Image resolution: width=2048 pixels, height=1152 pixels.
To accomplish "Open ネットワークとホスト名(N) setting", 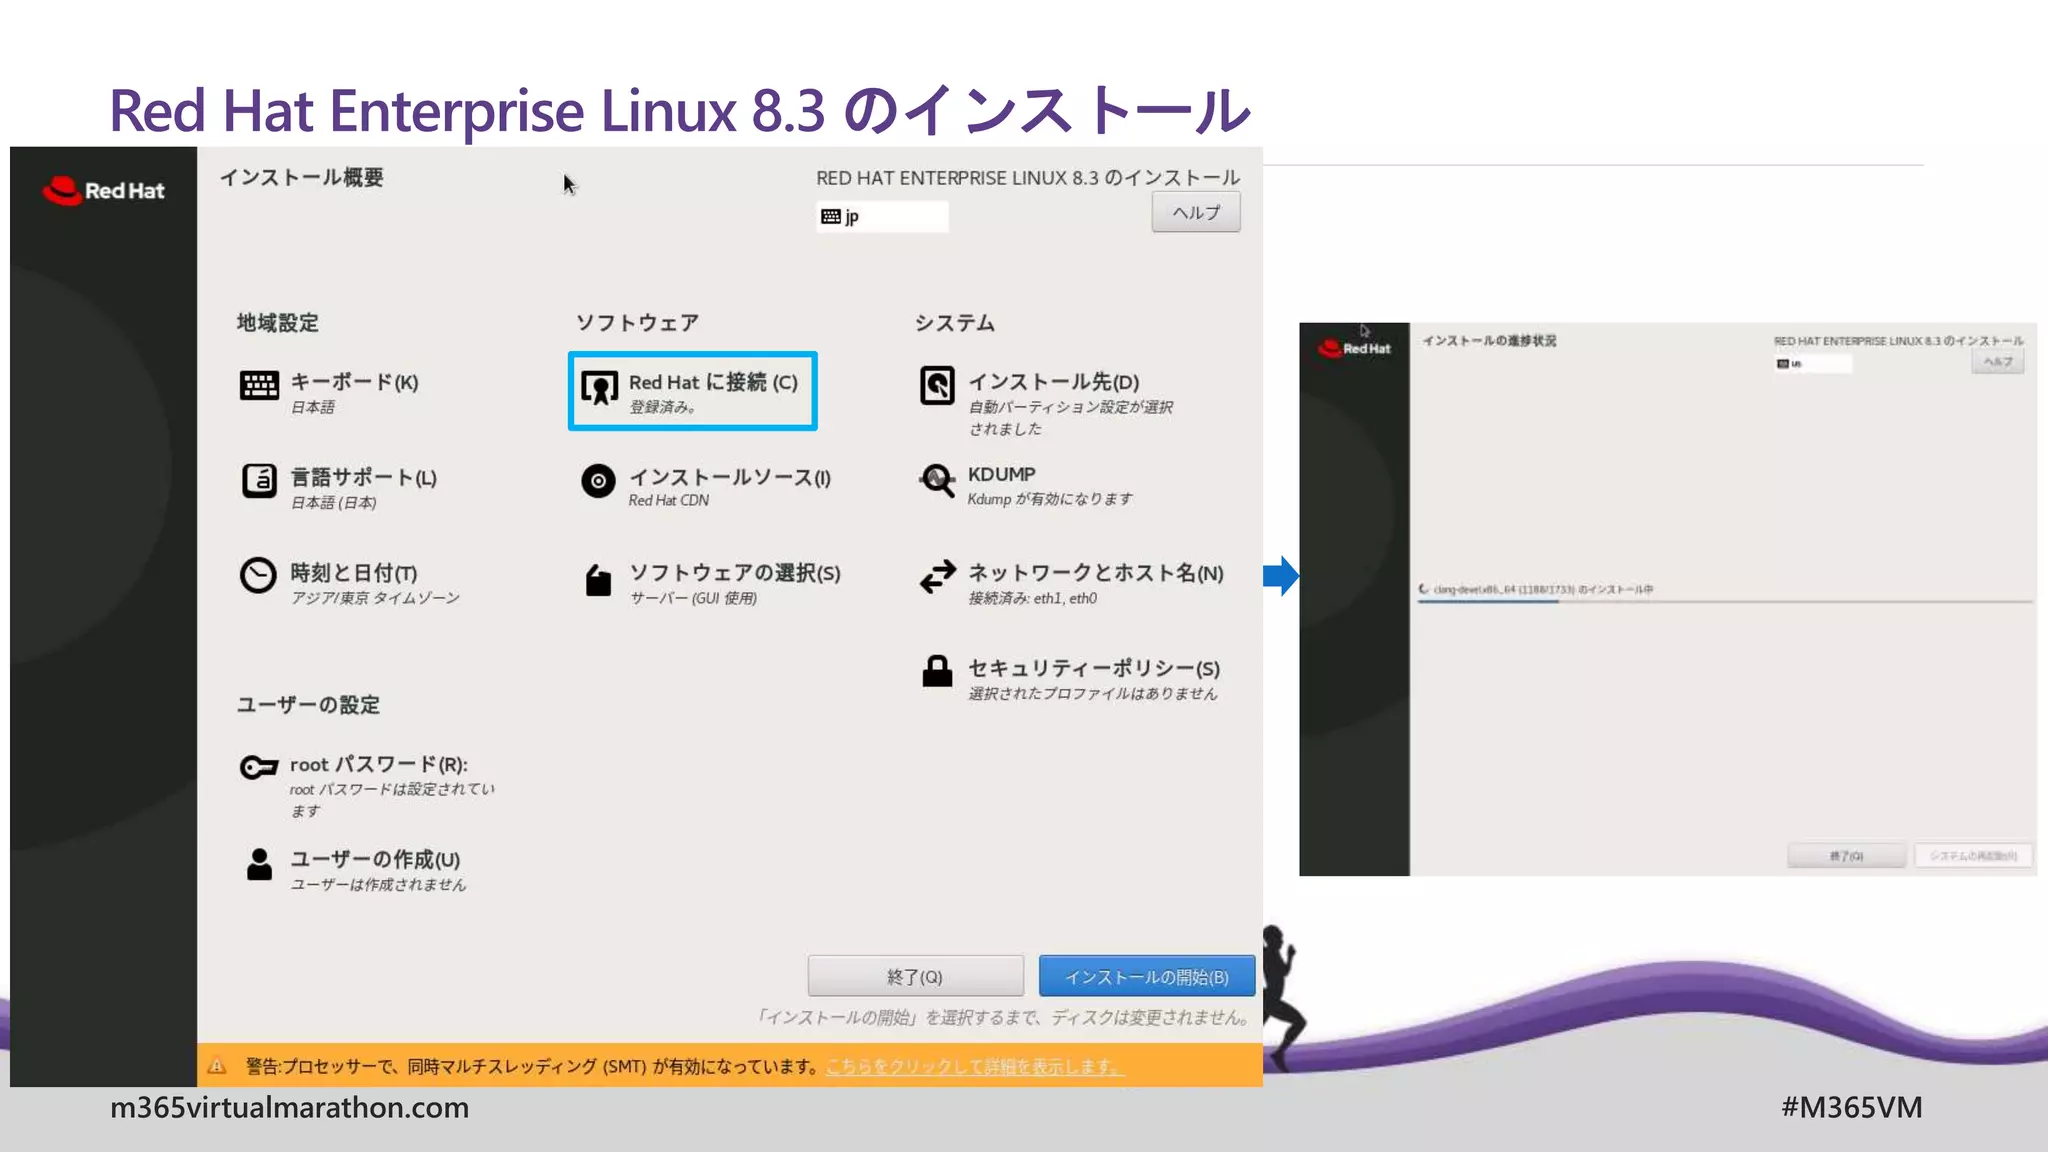I will 1096,573.
